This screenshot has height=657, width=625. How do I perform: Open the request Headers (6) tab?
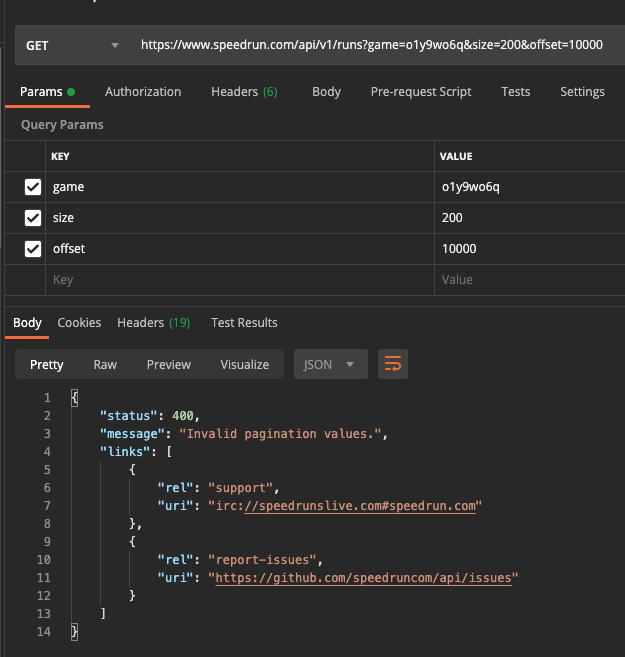tap(244, 92)
